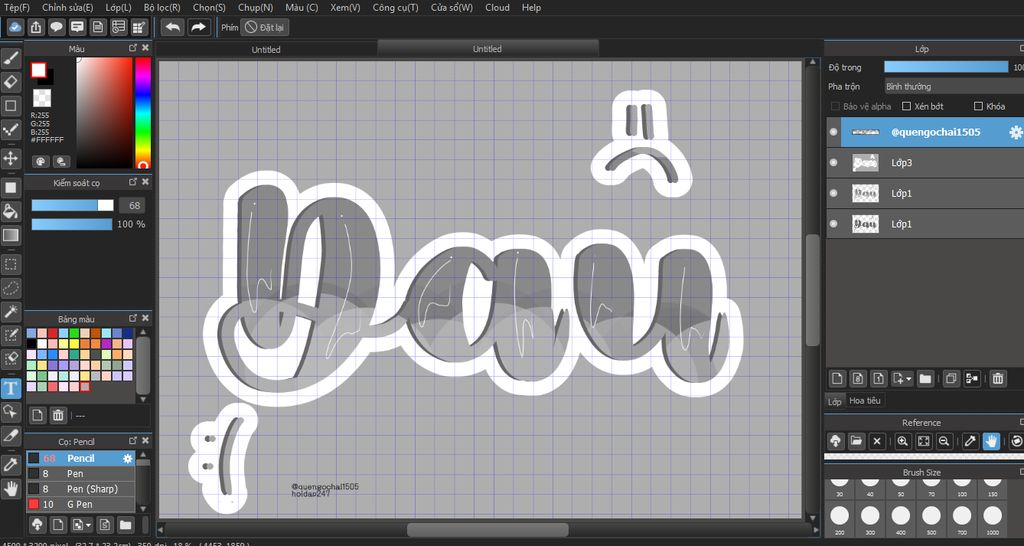Float the Màu panel with pop-out icon
1024x546 pixels.
point(133,48)
